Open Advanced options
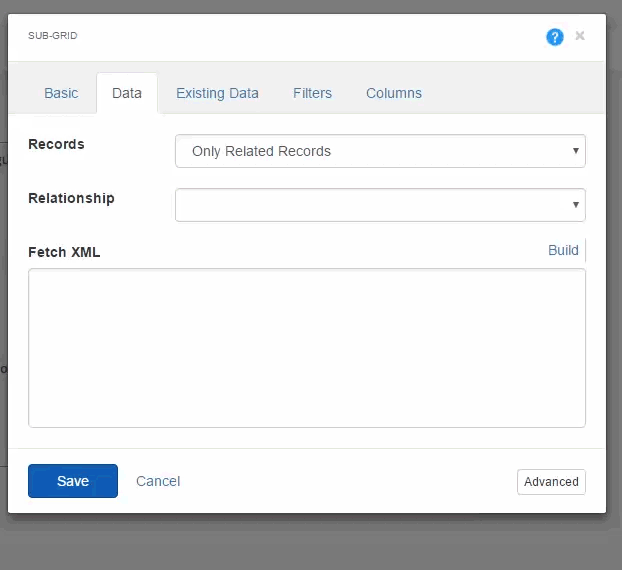This screenshot has height=570, width=622. [551, 482]
